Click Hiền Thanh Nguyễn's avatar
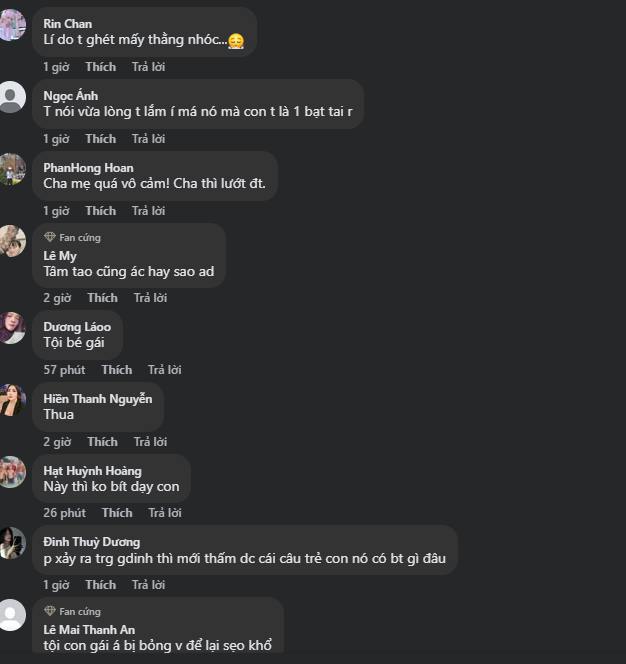Screen dimensions: 626x664 pyautogui.click(x=11, y=400)
